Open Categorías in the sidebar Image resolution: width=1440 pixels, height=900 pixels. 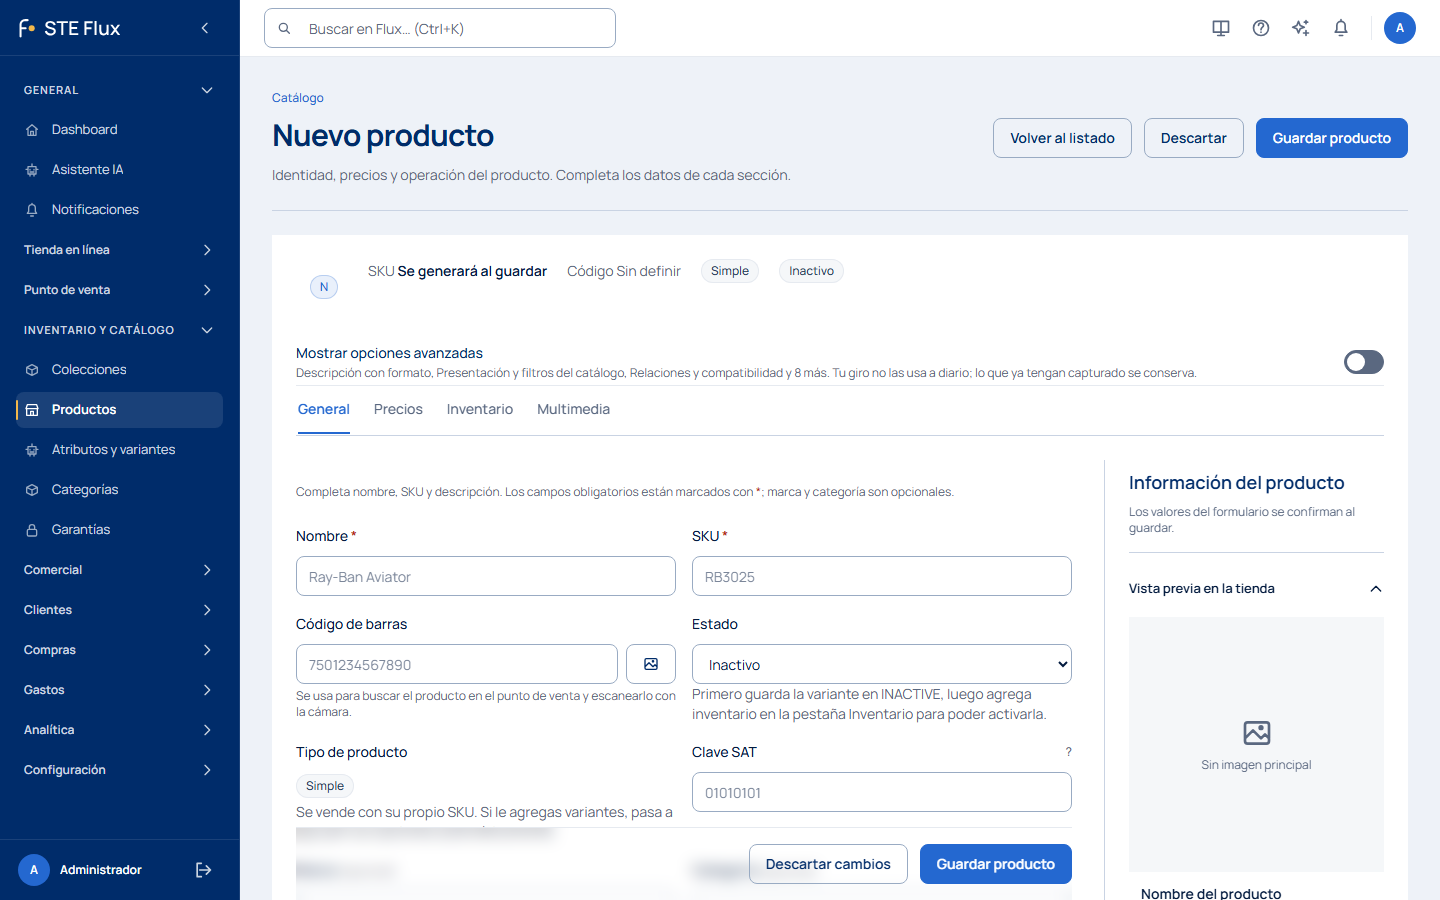coord(120,490)
